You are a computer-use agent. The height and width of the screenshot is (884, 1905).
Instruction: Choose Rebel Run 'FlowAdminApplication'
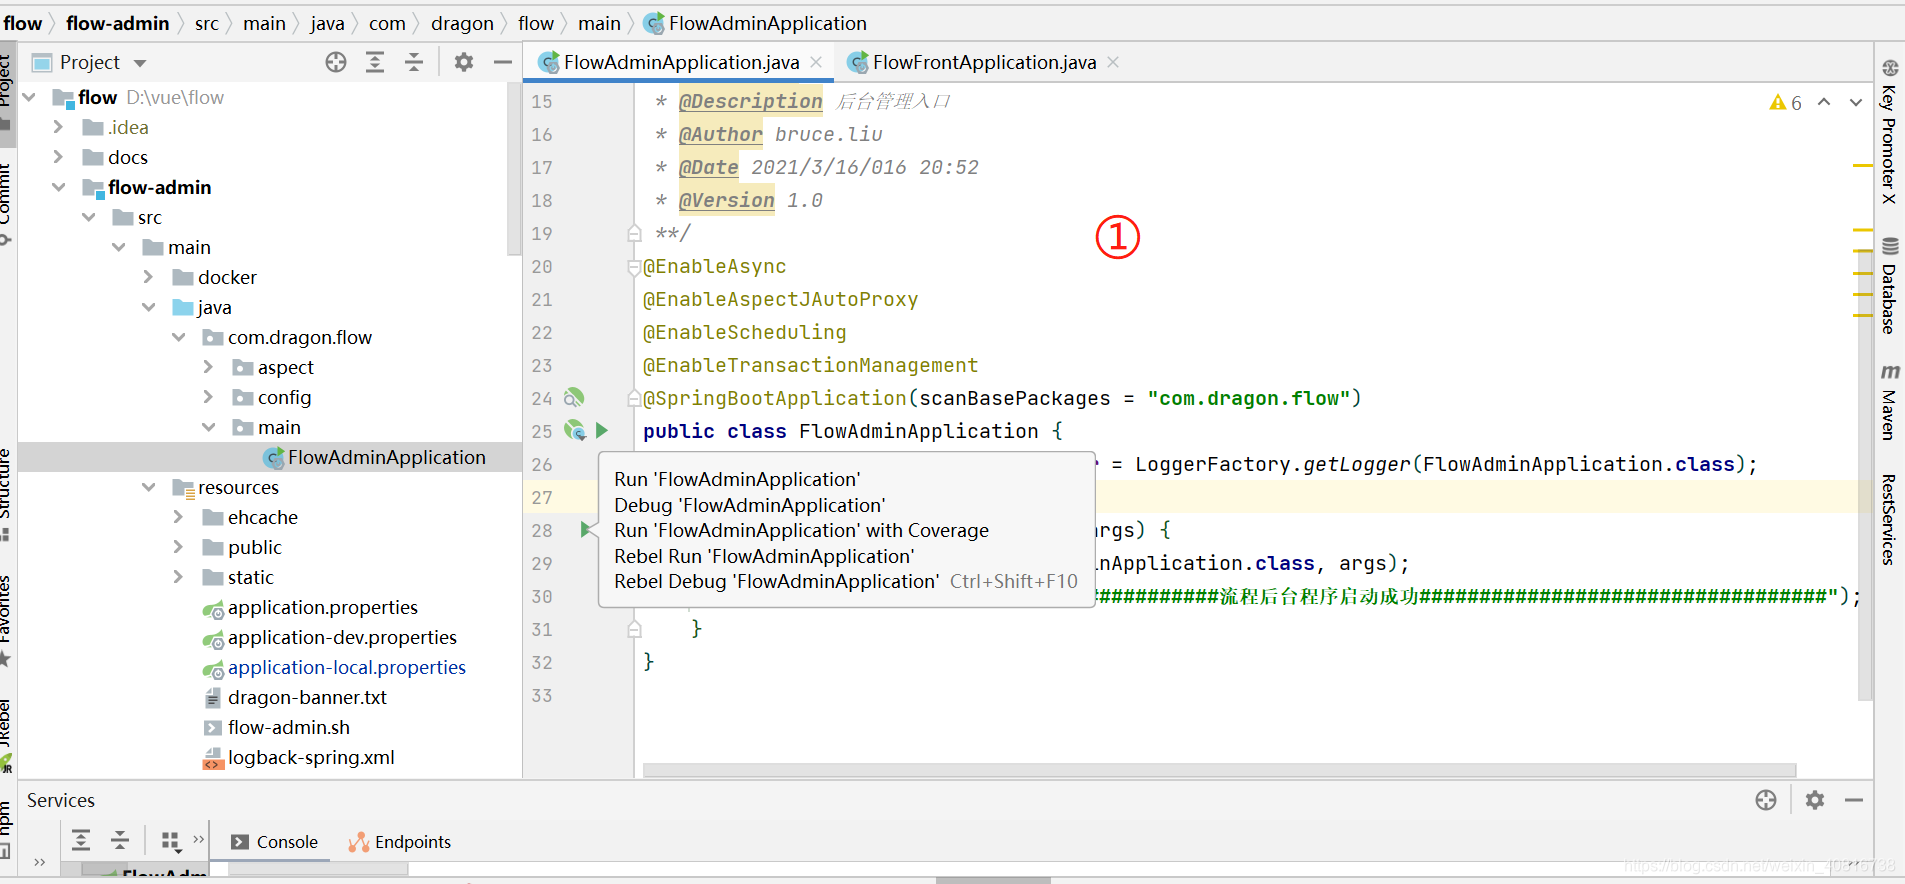coord(763,556)
